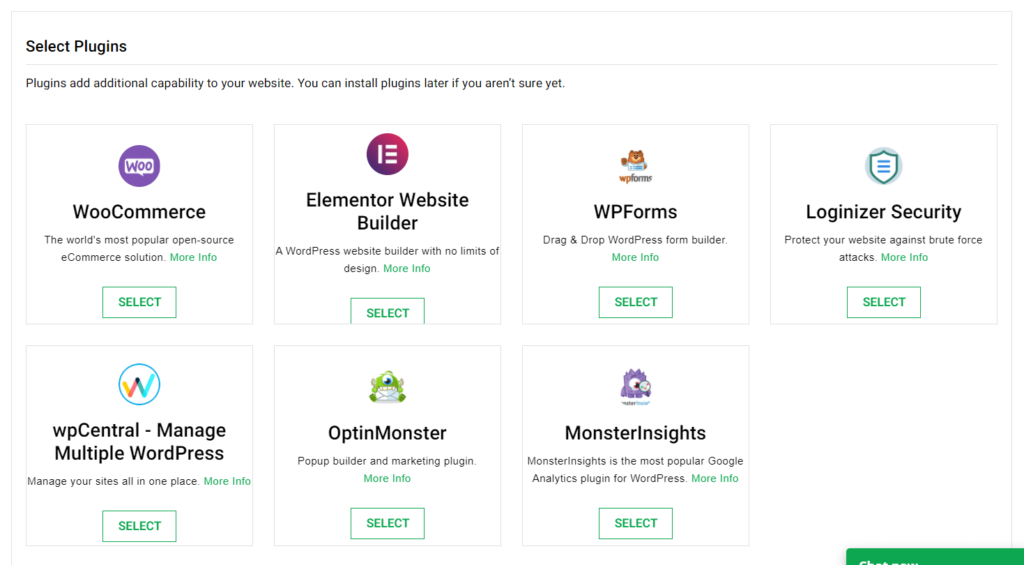Select the WooCommerce plugin
Viewport: 1024px width, 565px height.
click(139, 302)
